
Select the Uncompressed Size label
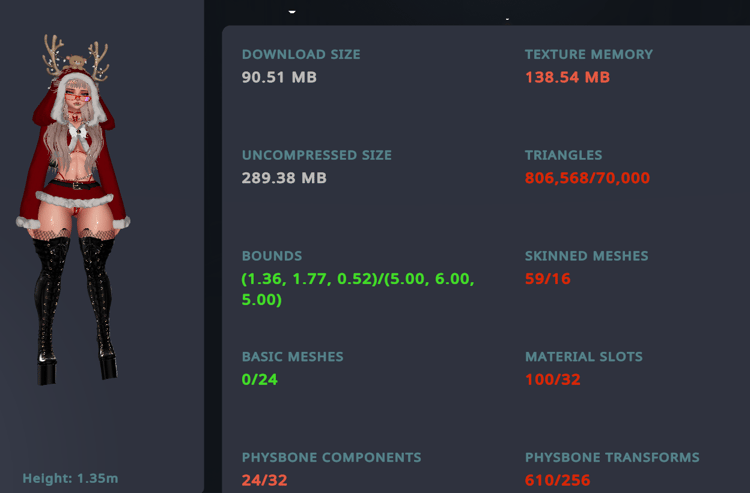tap(316, 155)
